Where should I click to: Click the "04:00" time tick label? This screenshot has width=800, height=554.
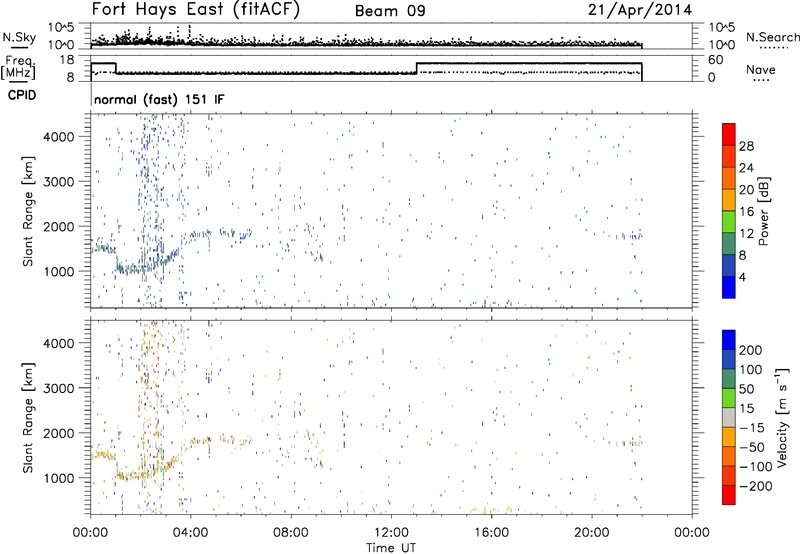pyautogui.click(x=190, y=533)
